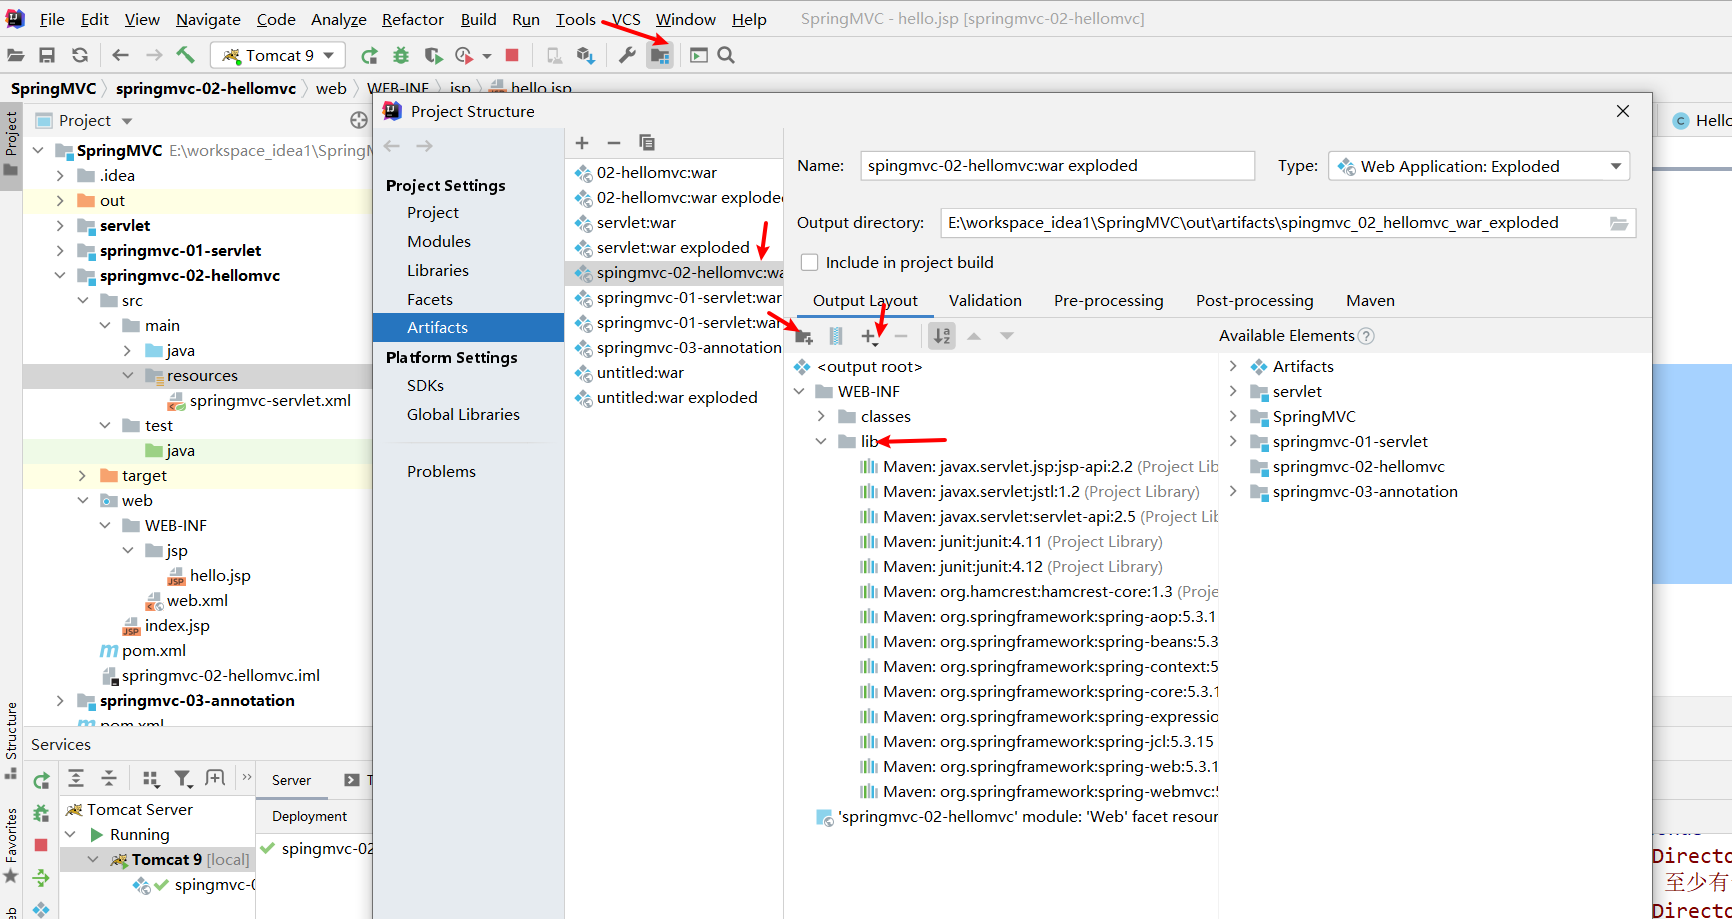
Task: Click the Build project hammer icon
Action: click(x=186, y=55)
